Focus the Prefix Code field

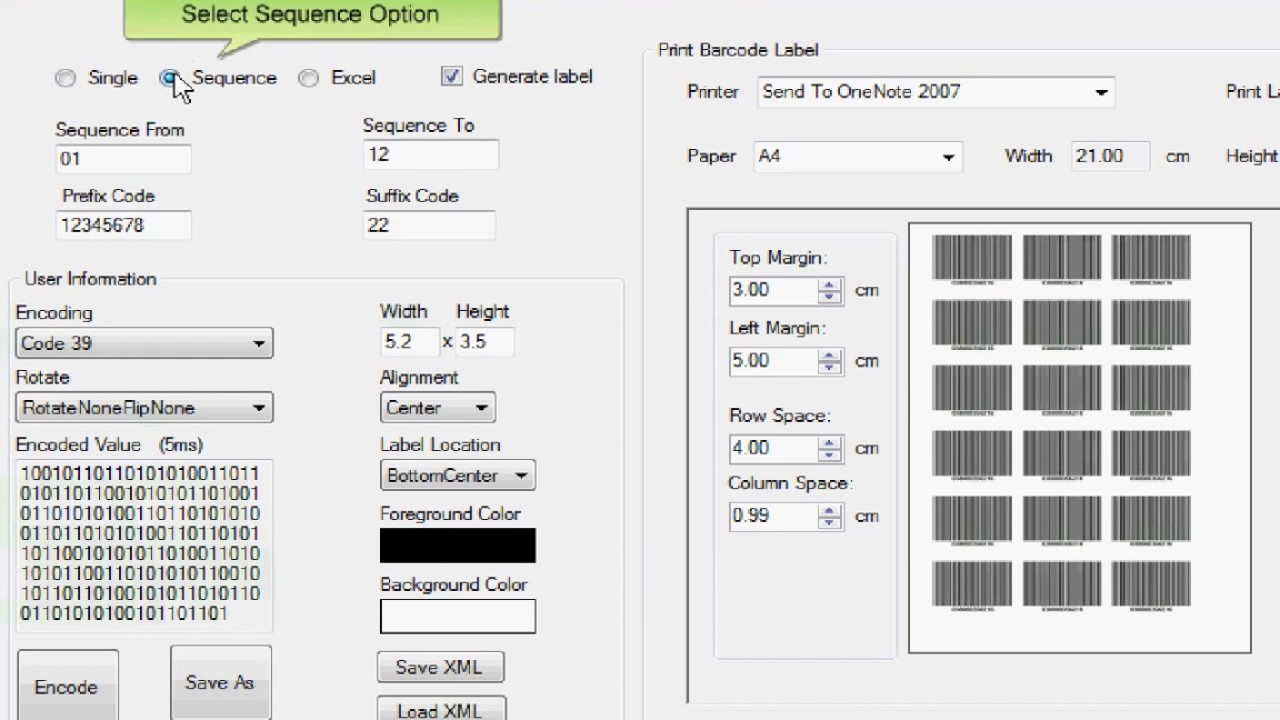tap(123, 225)
